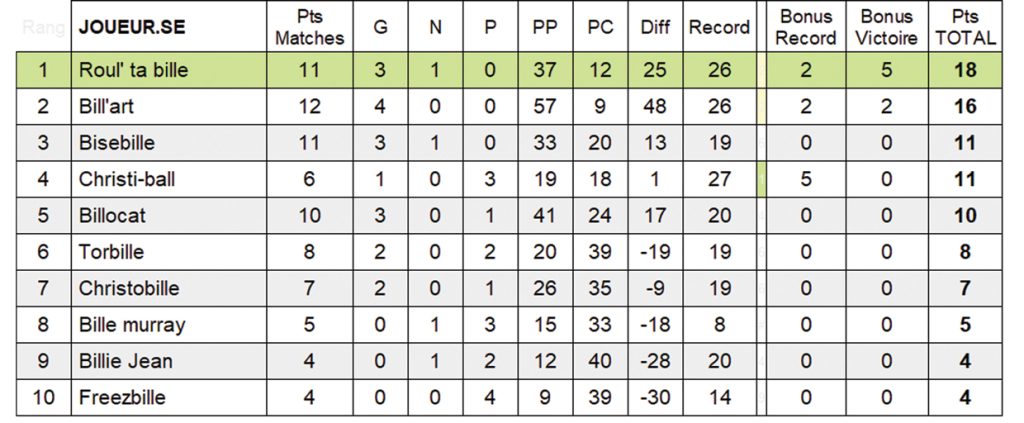The image size is (1024, 423).
Task: Click the Diff column header
Action: click(x=655, y=27)
